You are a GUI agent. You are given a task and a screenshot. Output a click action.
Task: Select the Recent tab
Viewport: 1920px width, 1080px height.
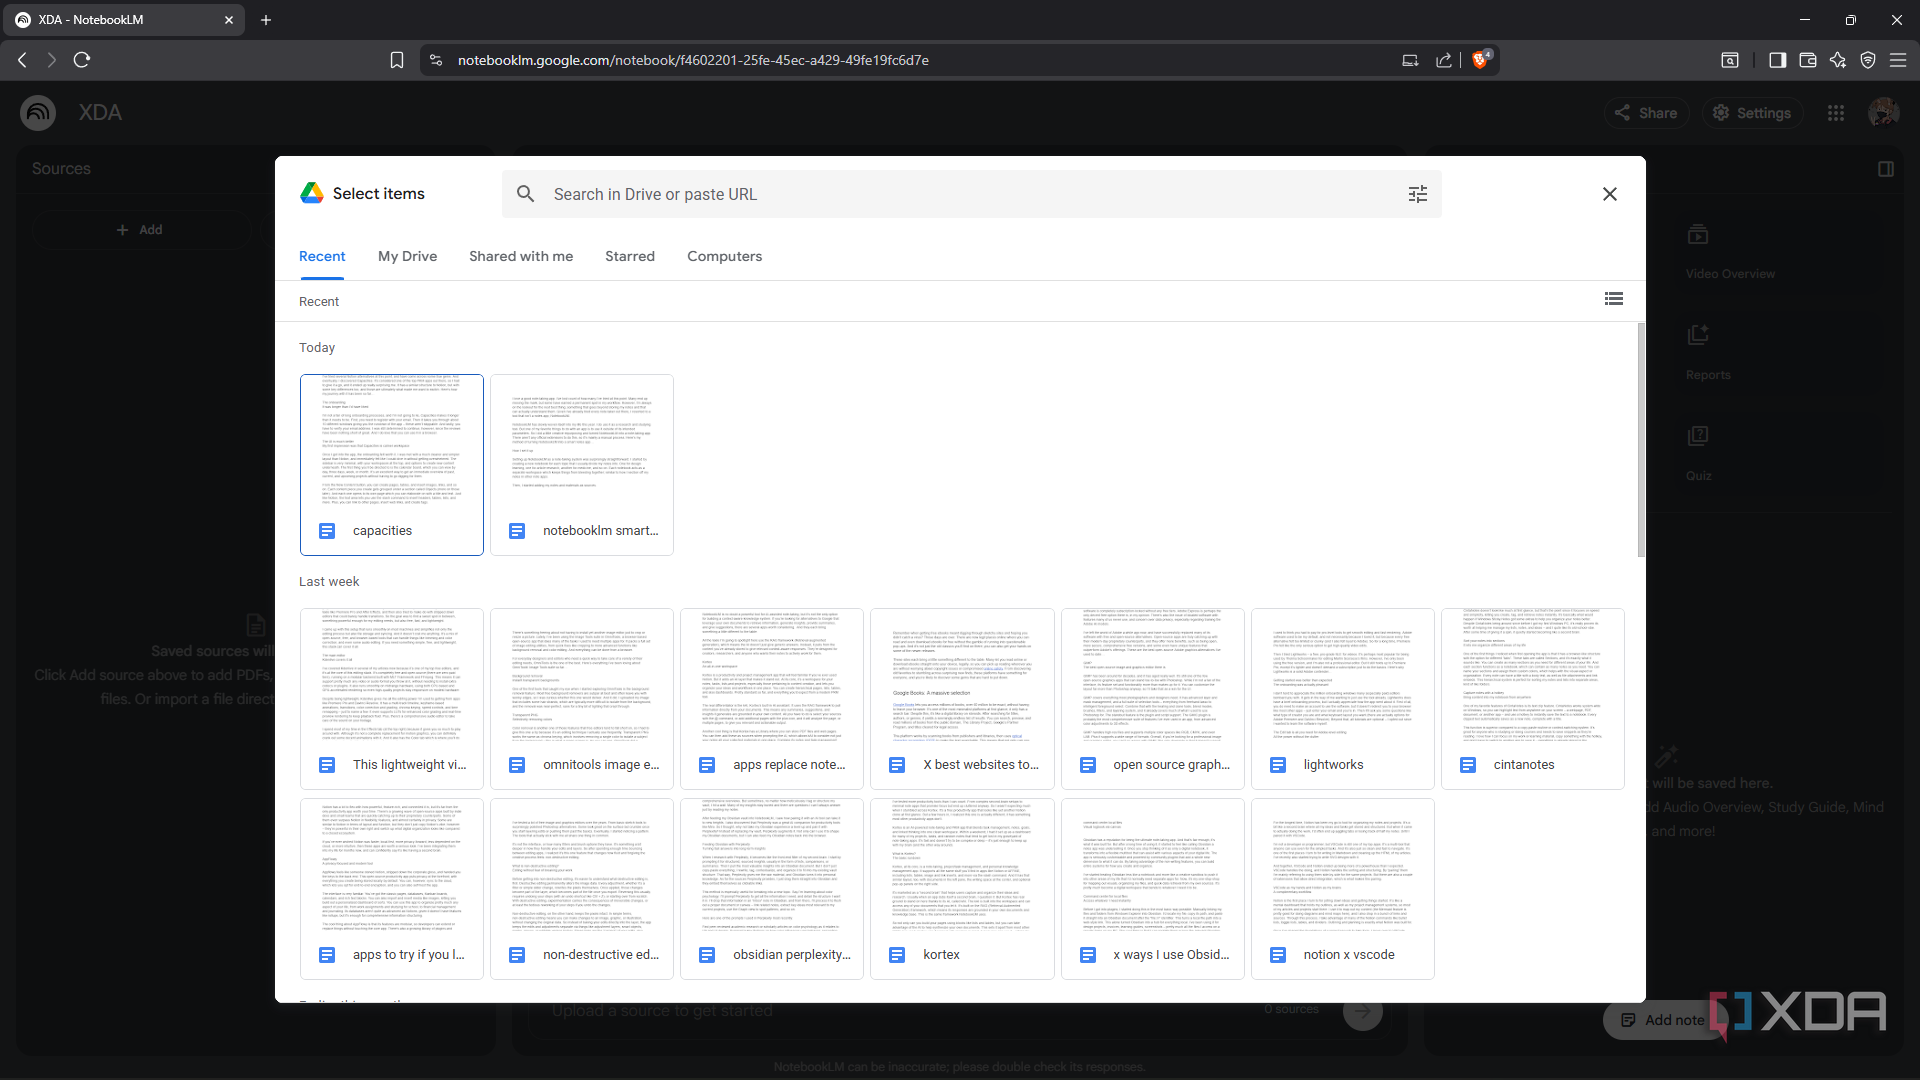pos(322,256)
